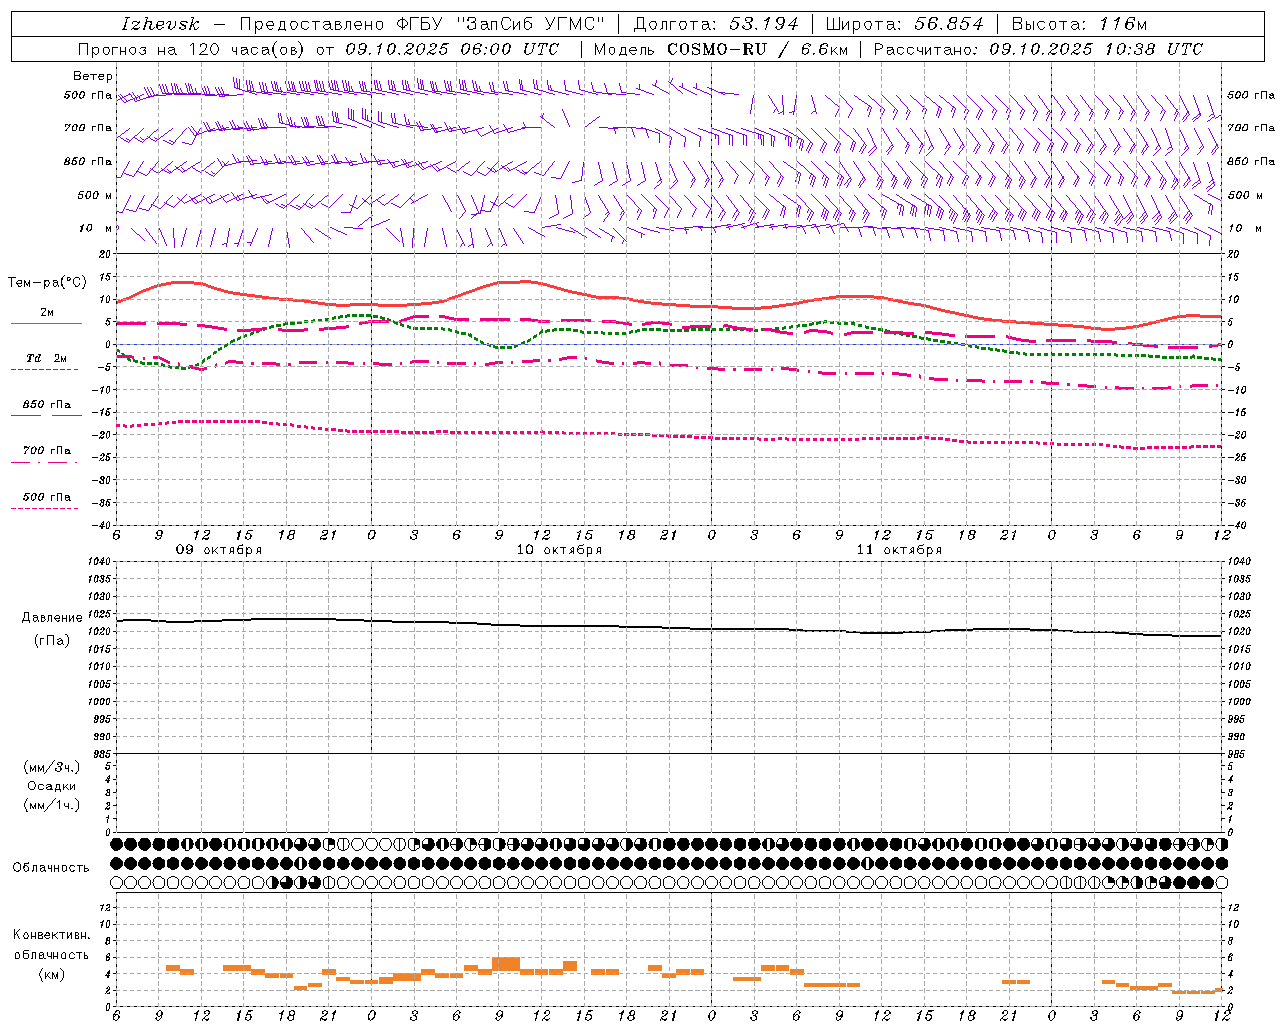The image size is (1280, 1024).
Task: Click the "(мм/1ч.)" precipitation unit label
Action: [52, 805]
